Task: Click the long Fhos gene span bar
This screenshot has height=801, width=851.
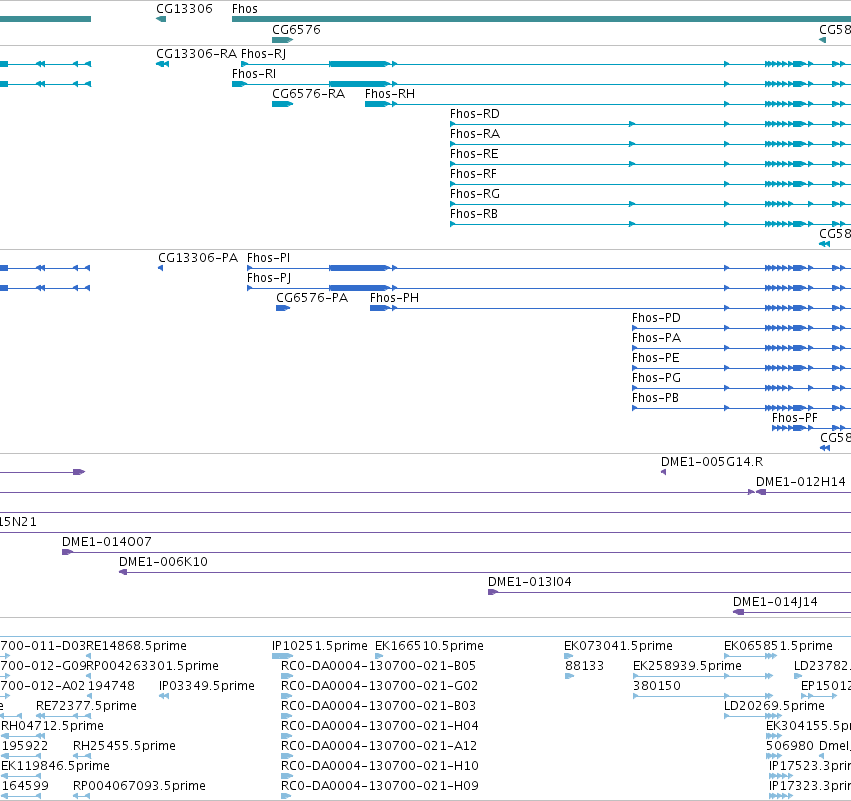Action: pyautogui.click(x=541, y=19)
